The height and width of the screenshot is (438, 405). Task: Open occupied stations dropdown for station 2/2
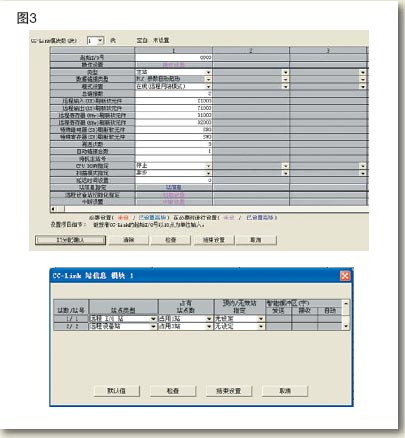point(209,326)
